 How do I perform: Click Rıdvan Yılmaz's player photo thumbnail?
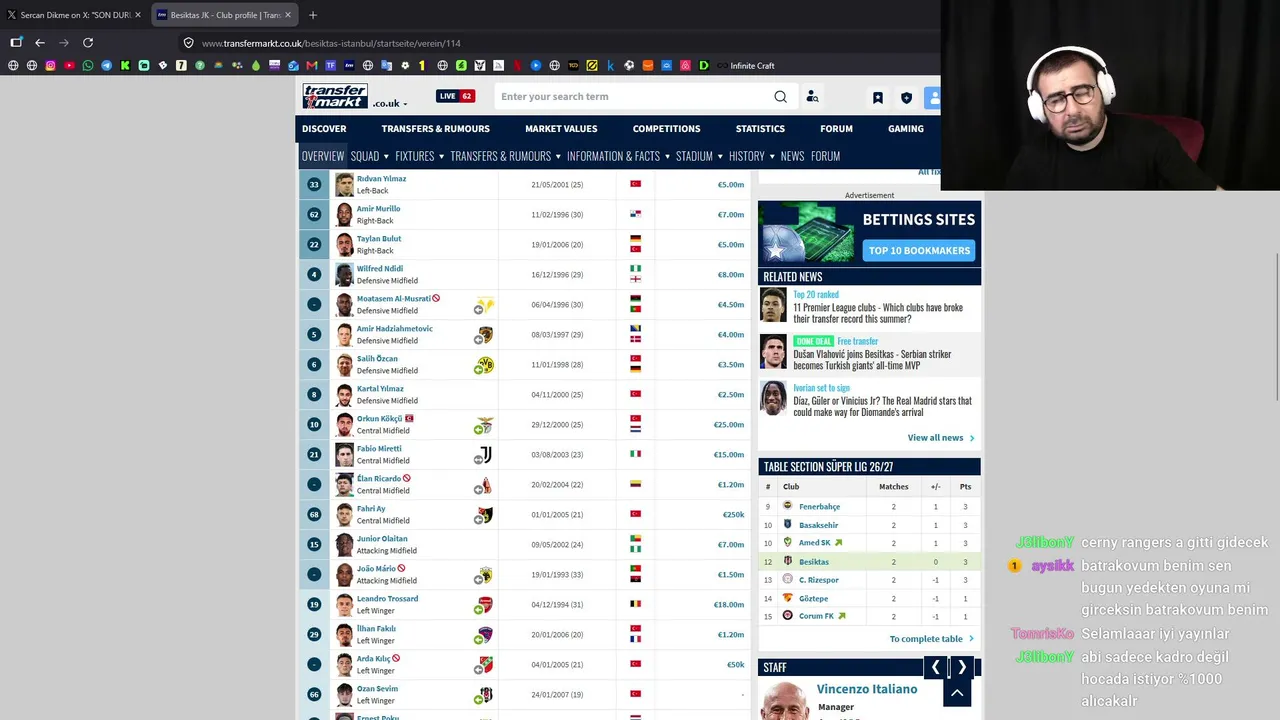pyautogui.click(x=344, y=185)
